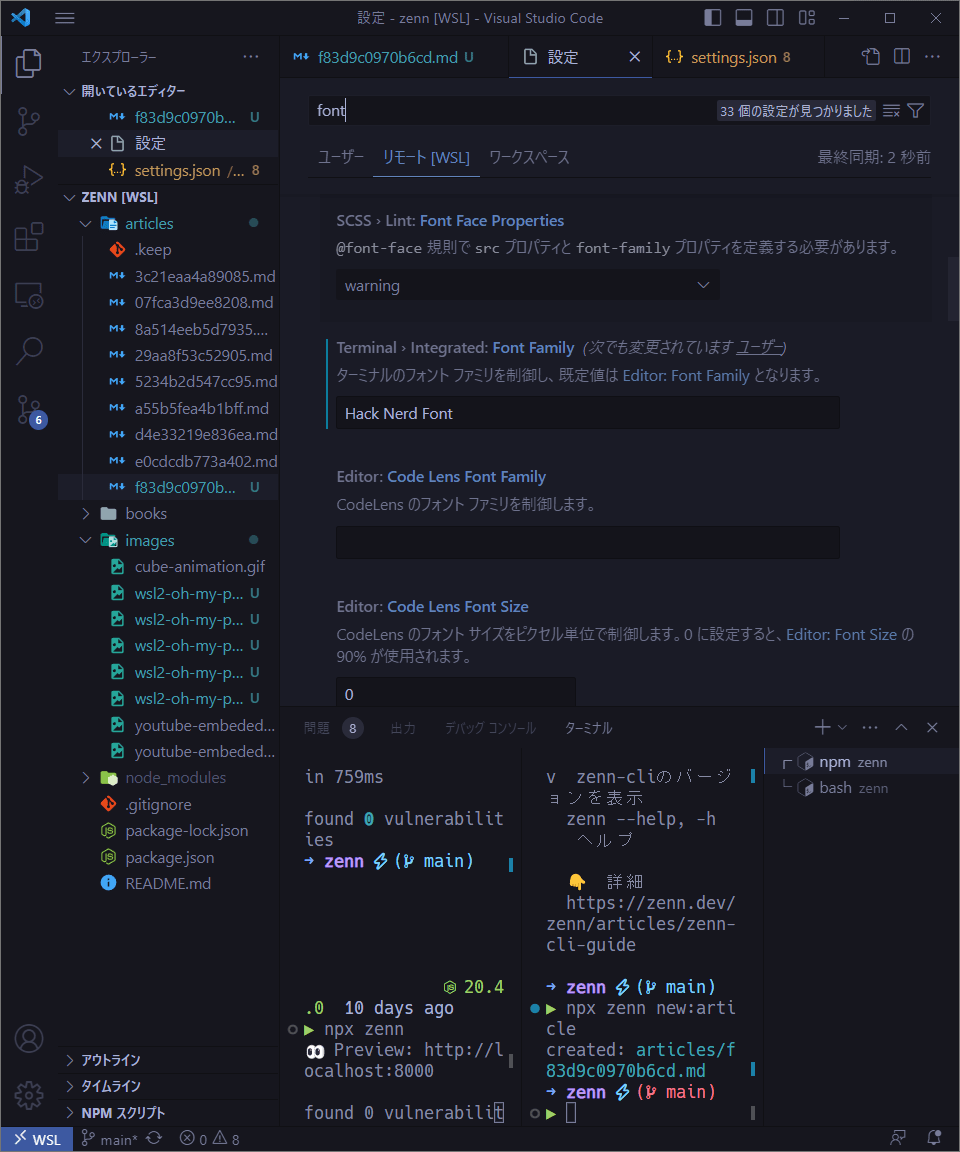Open Run and Debug view icon
Viewport: 960px width, 1152px height.
(x=29, y=179)
